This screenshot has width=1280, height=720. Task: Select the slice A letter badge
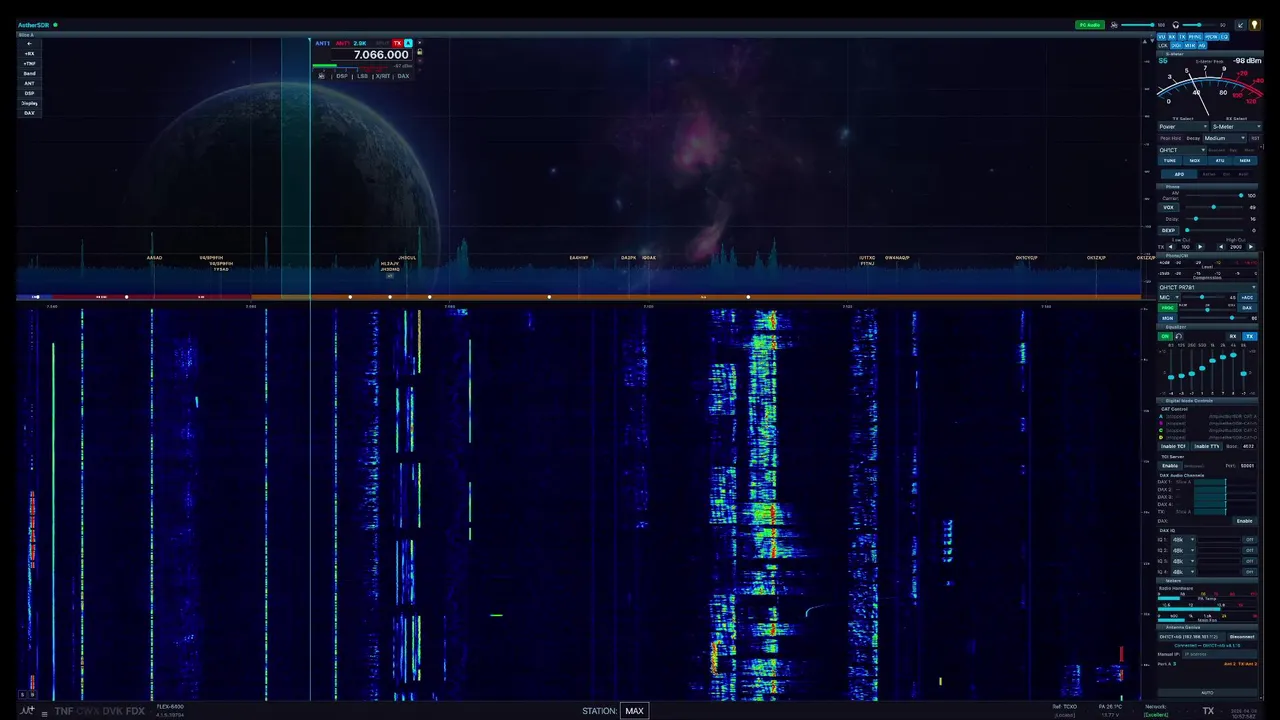point(408,43)
